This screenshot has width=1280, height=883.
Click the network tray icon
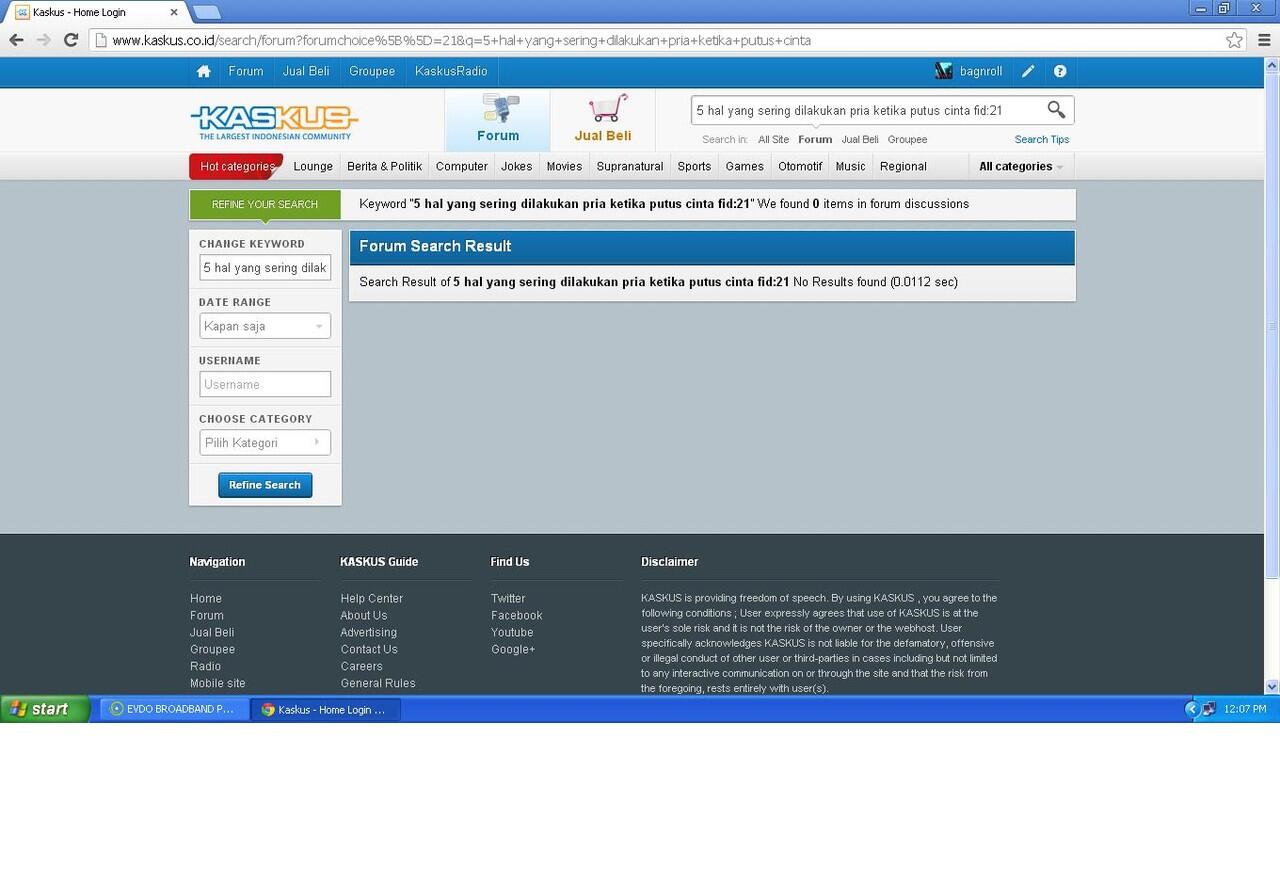[1208, 709]
